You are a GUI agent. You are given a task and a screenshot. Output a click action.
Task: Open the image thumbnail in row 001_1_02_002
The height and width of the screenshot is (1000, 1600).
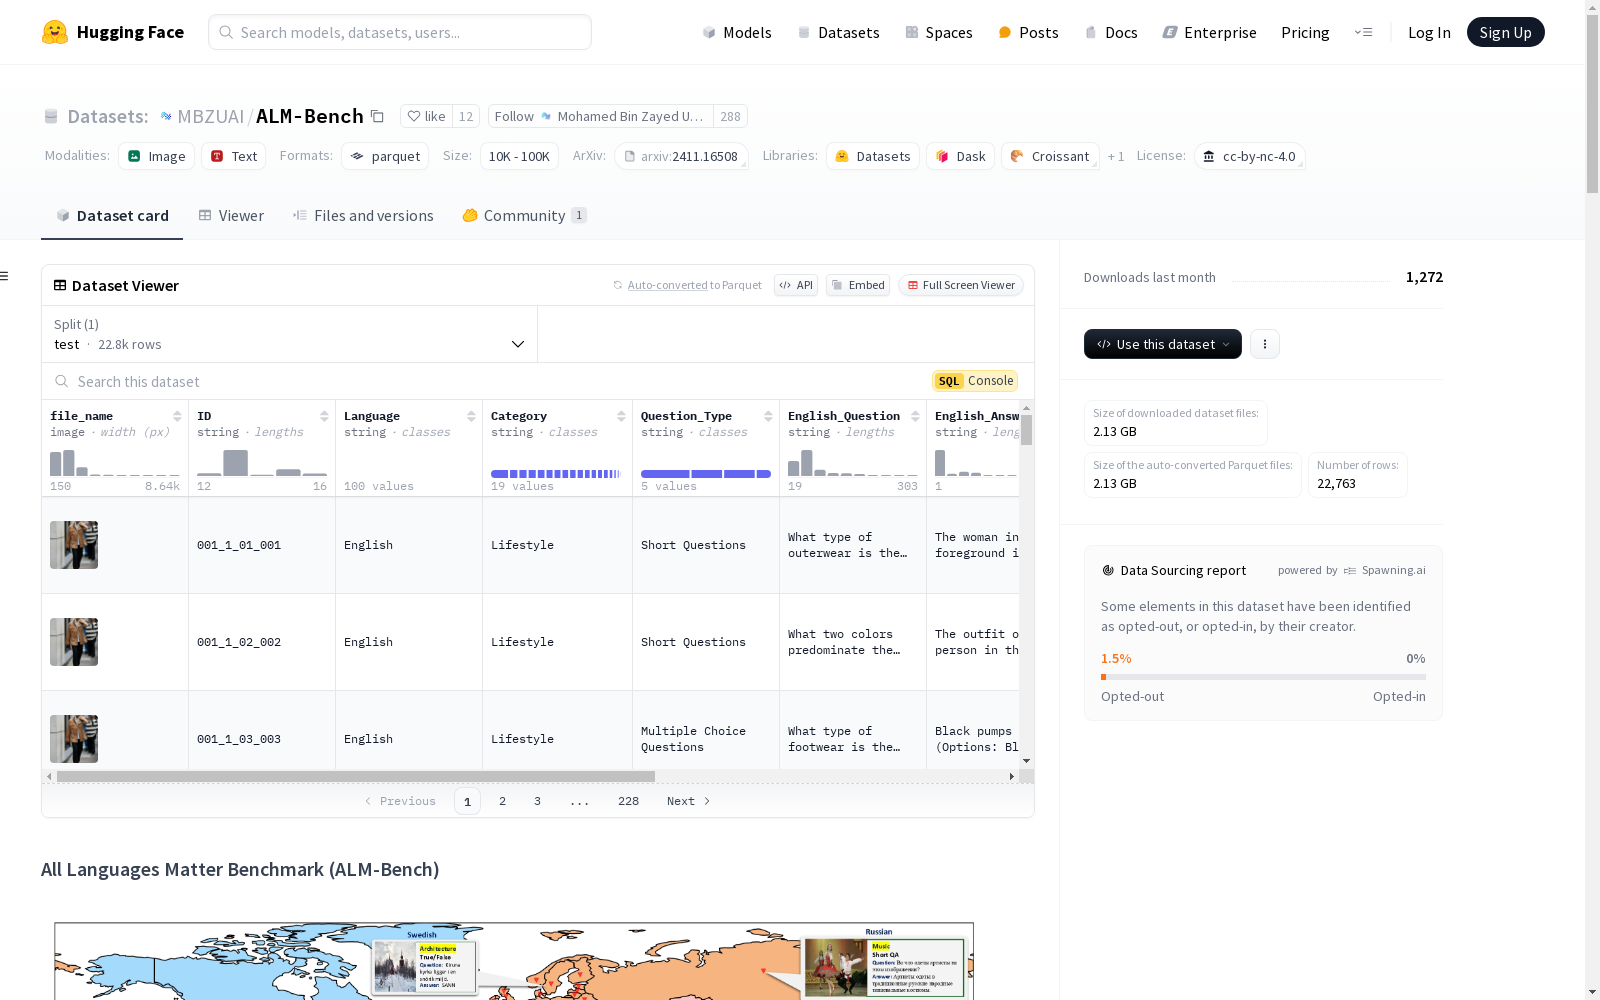(x=74, y=642)
